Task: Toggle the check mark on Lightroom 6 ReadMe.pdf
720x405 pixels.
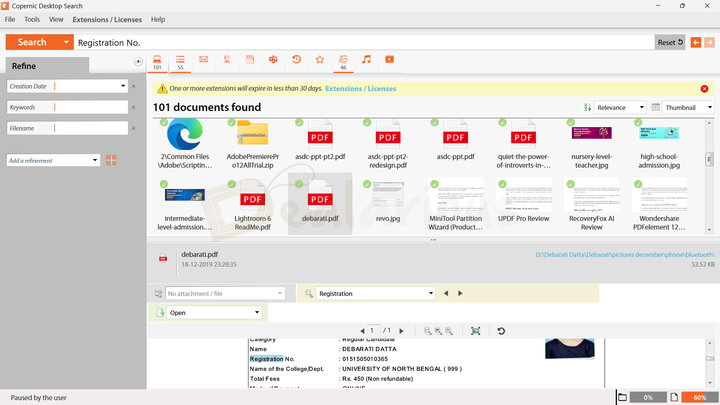Action: point(231,184)
